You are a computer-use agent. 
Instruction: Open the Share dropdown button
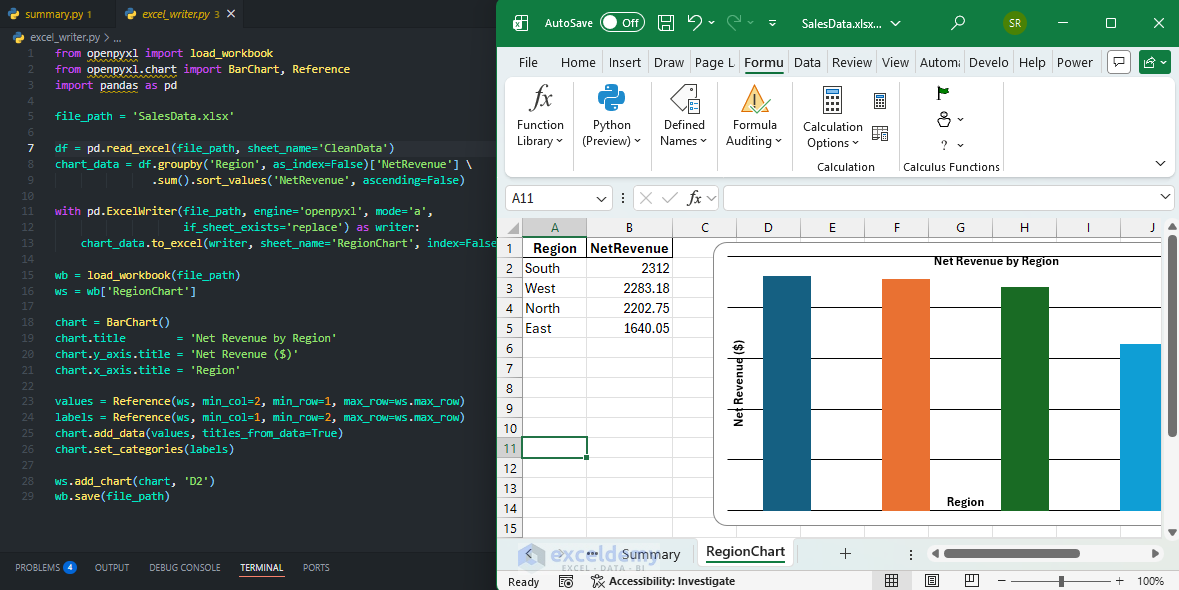pyautogui.click(x=1155, y=62)
